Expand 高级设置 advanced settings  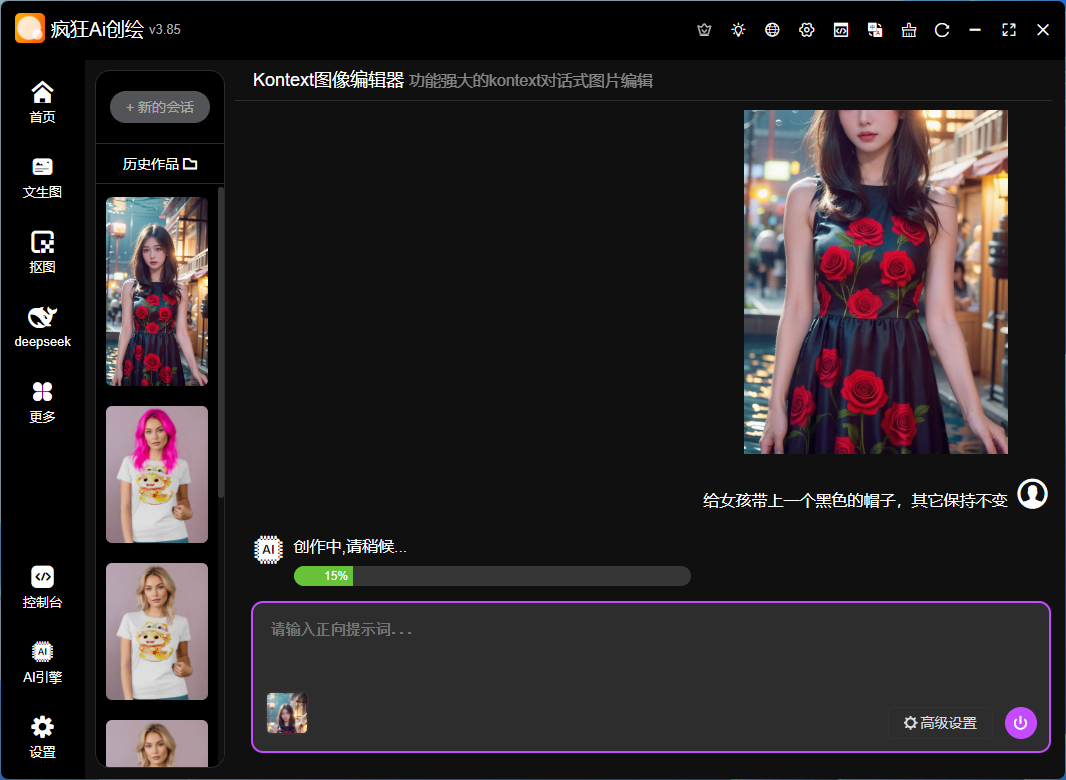click(940, 723)
